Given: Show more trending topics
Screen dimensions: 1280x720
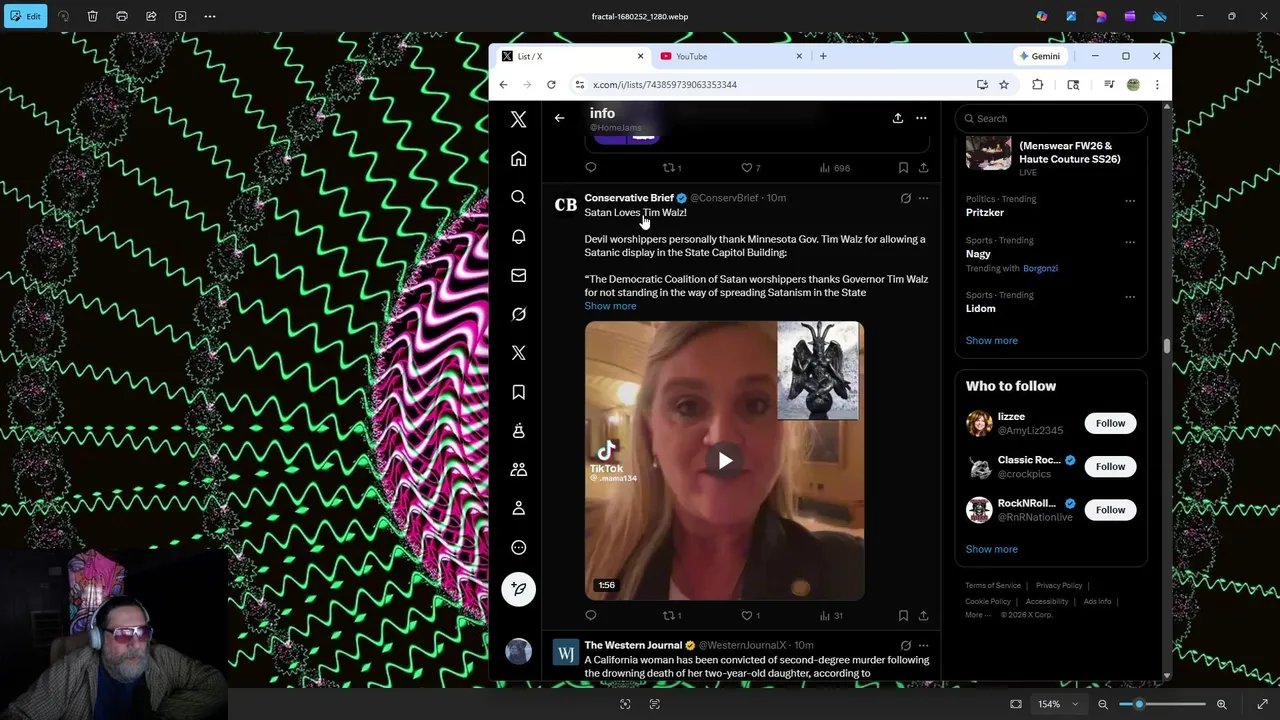Looking at the screenshot, I should (x=991, y=341).
